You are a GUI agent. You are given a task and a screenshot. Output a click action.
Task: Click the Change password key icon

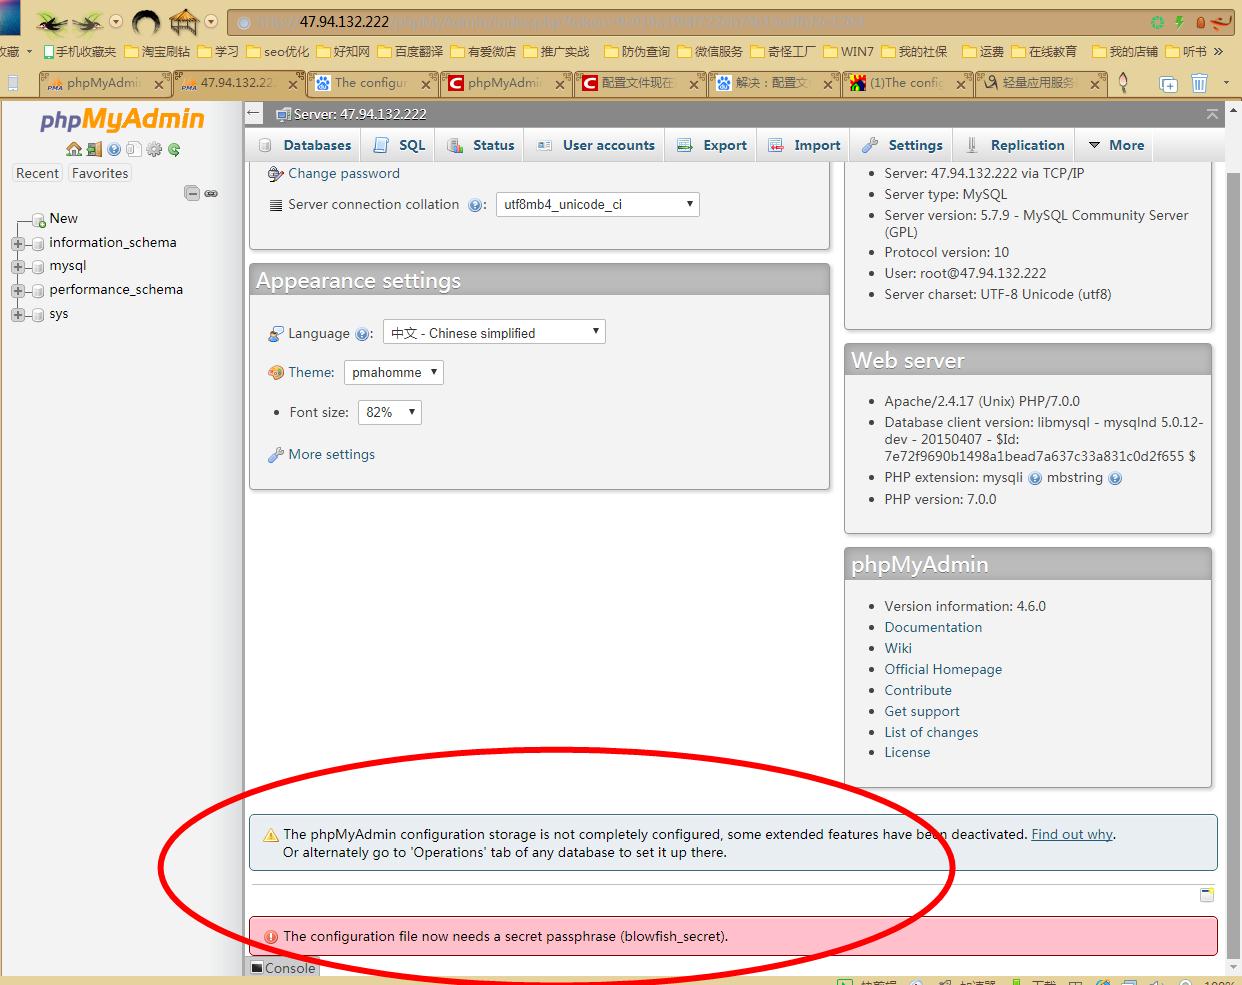tap(276, 174)
